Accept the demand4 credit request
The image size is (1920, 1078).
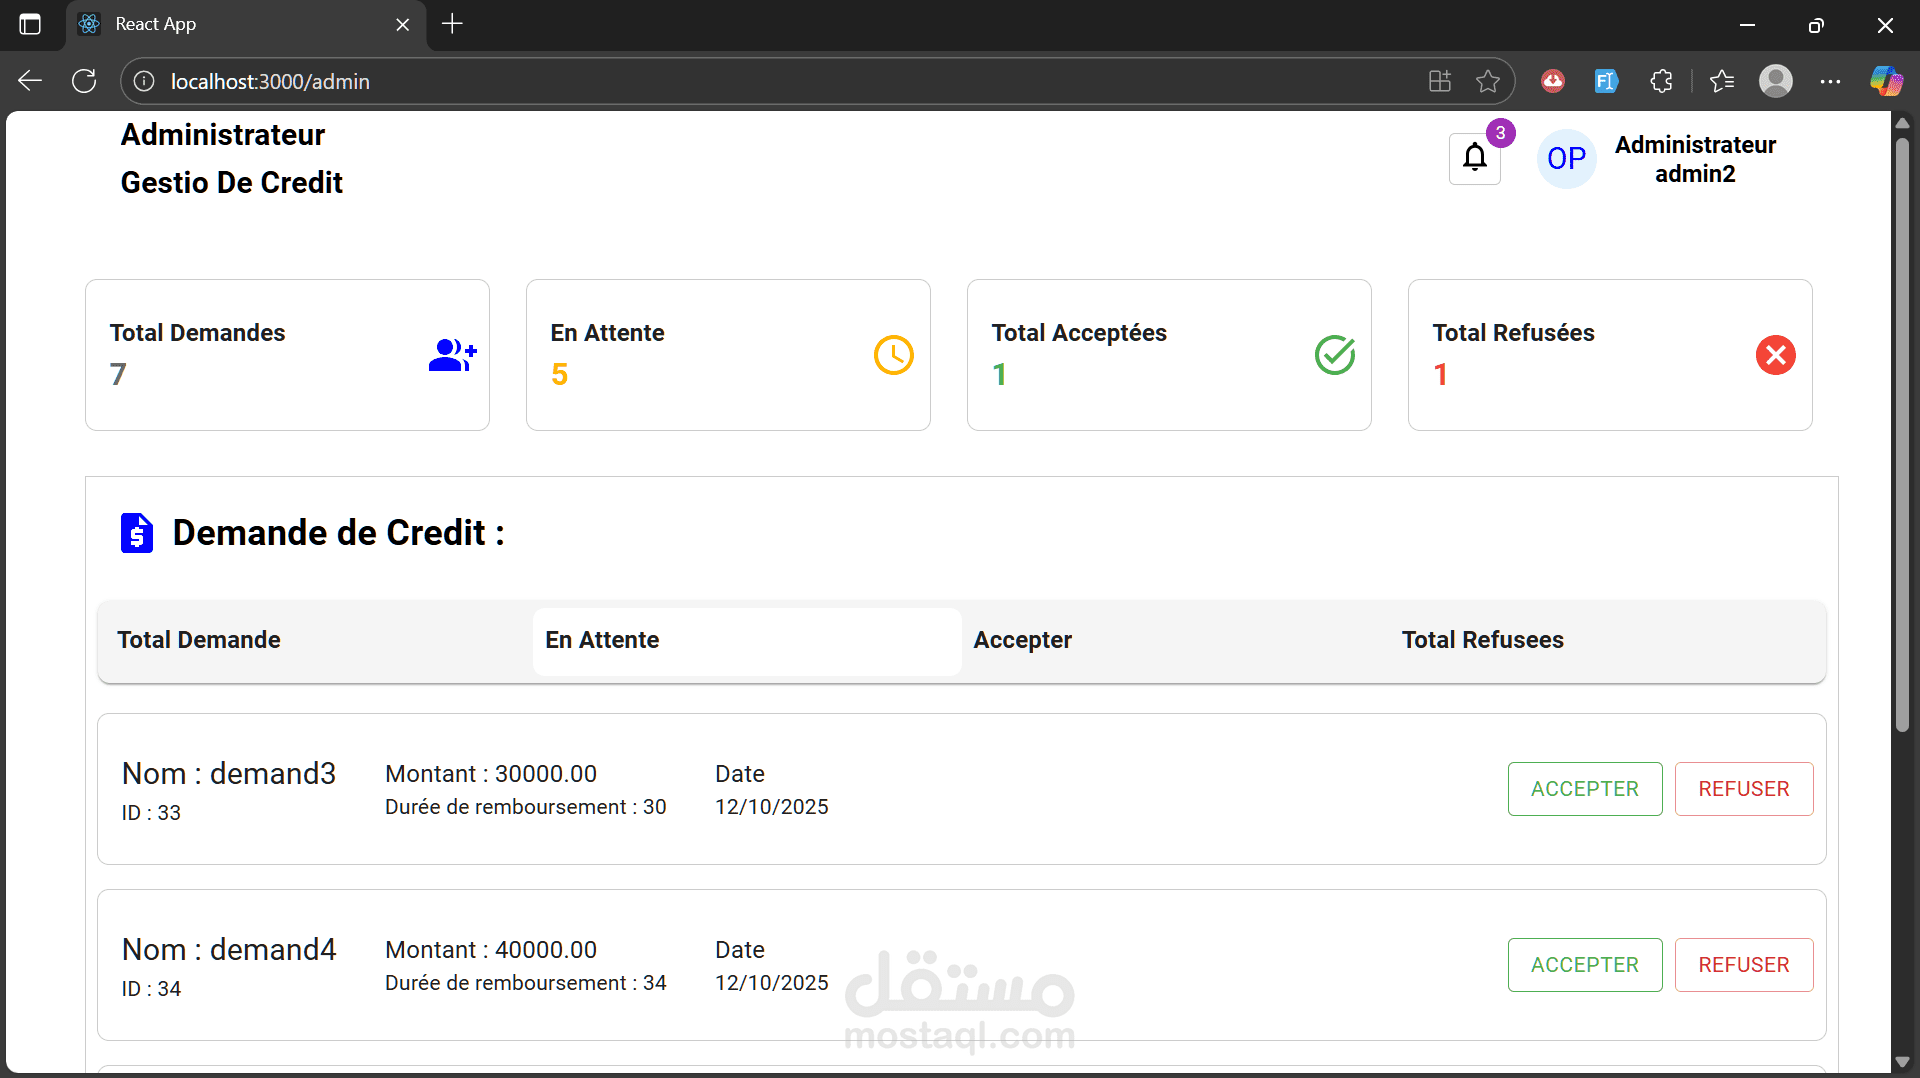pos(1585,965)
